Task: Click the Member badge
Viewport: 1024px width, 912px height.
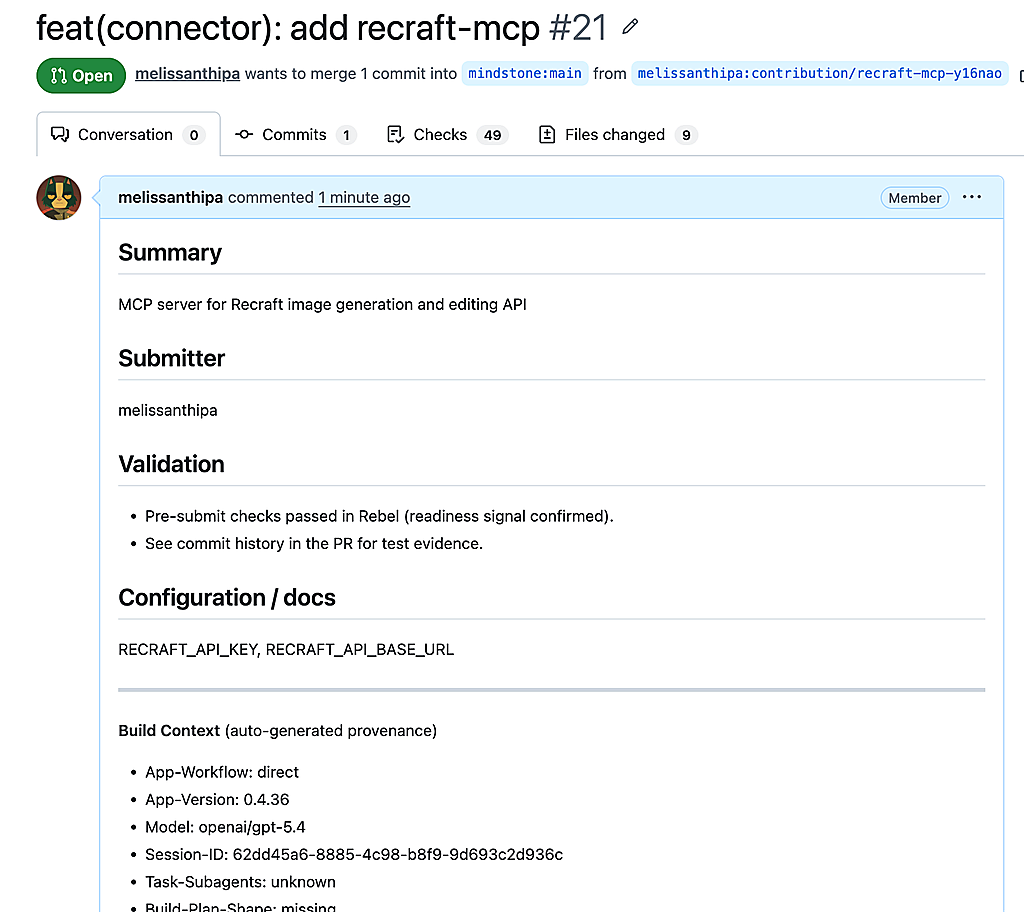Action: coord(914,198)
